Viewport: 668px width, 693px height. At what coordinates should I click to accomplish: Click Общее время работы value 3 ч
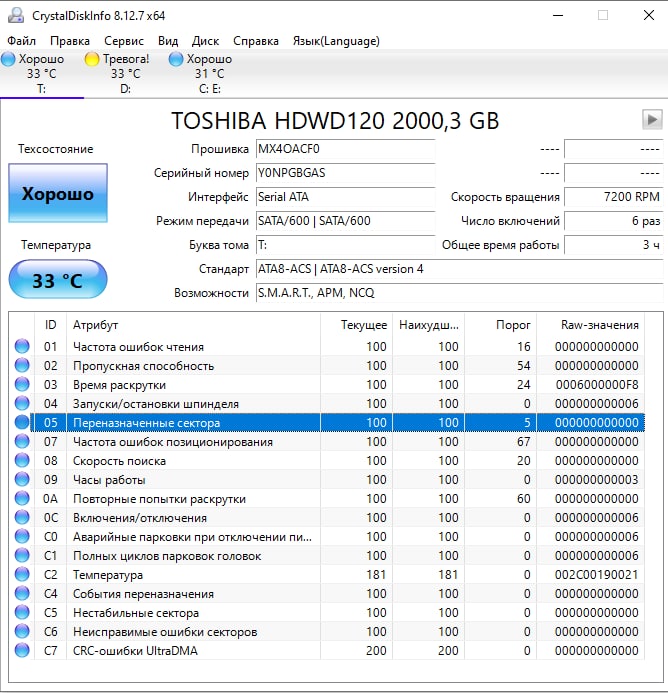614,245
